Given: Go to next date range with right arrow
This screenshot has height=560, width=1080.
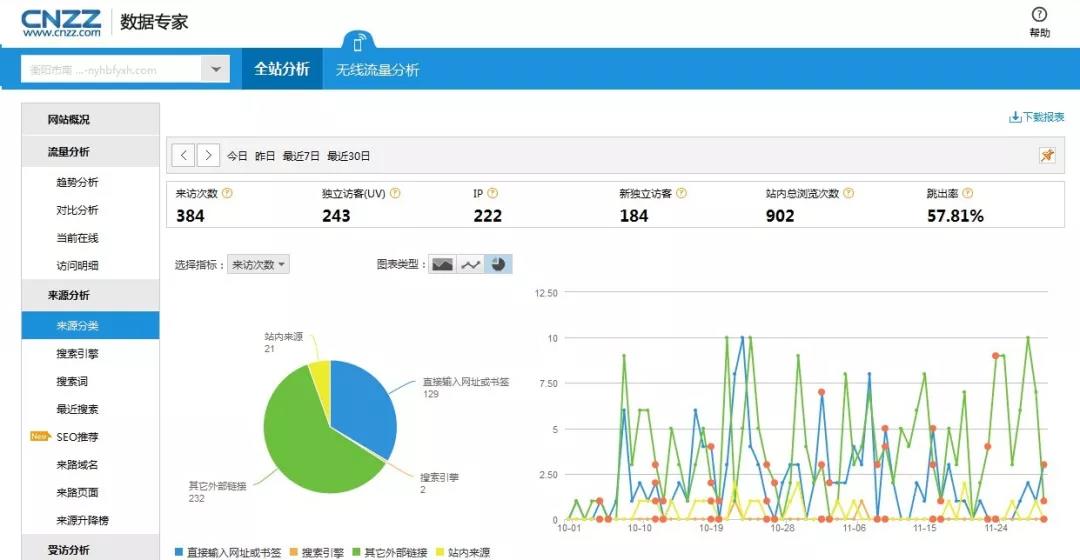Looking at the screenshot, I should point(208,155).
